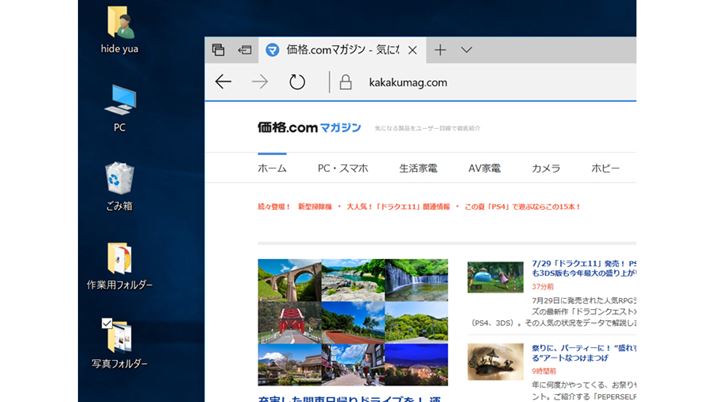Go forward in the browser

260,82
